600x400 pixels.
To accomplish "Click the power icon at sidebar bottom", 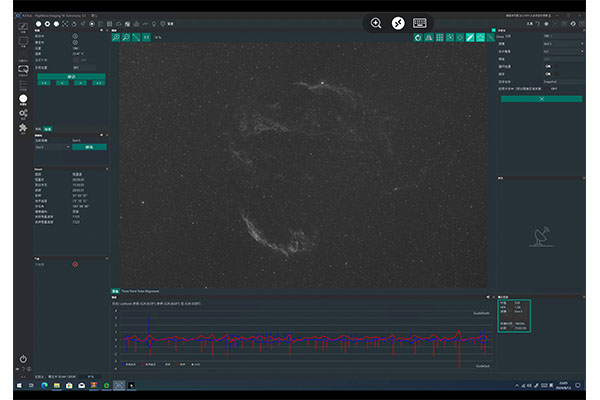I will [23, 358].
